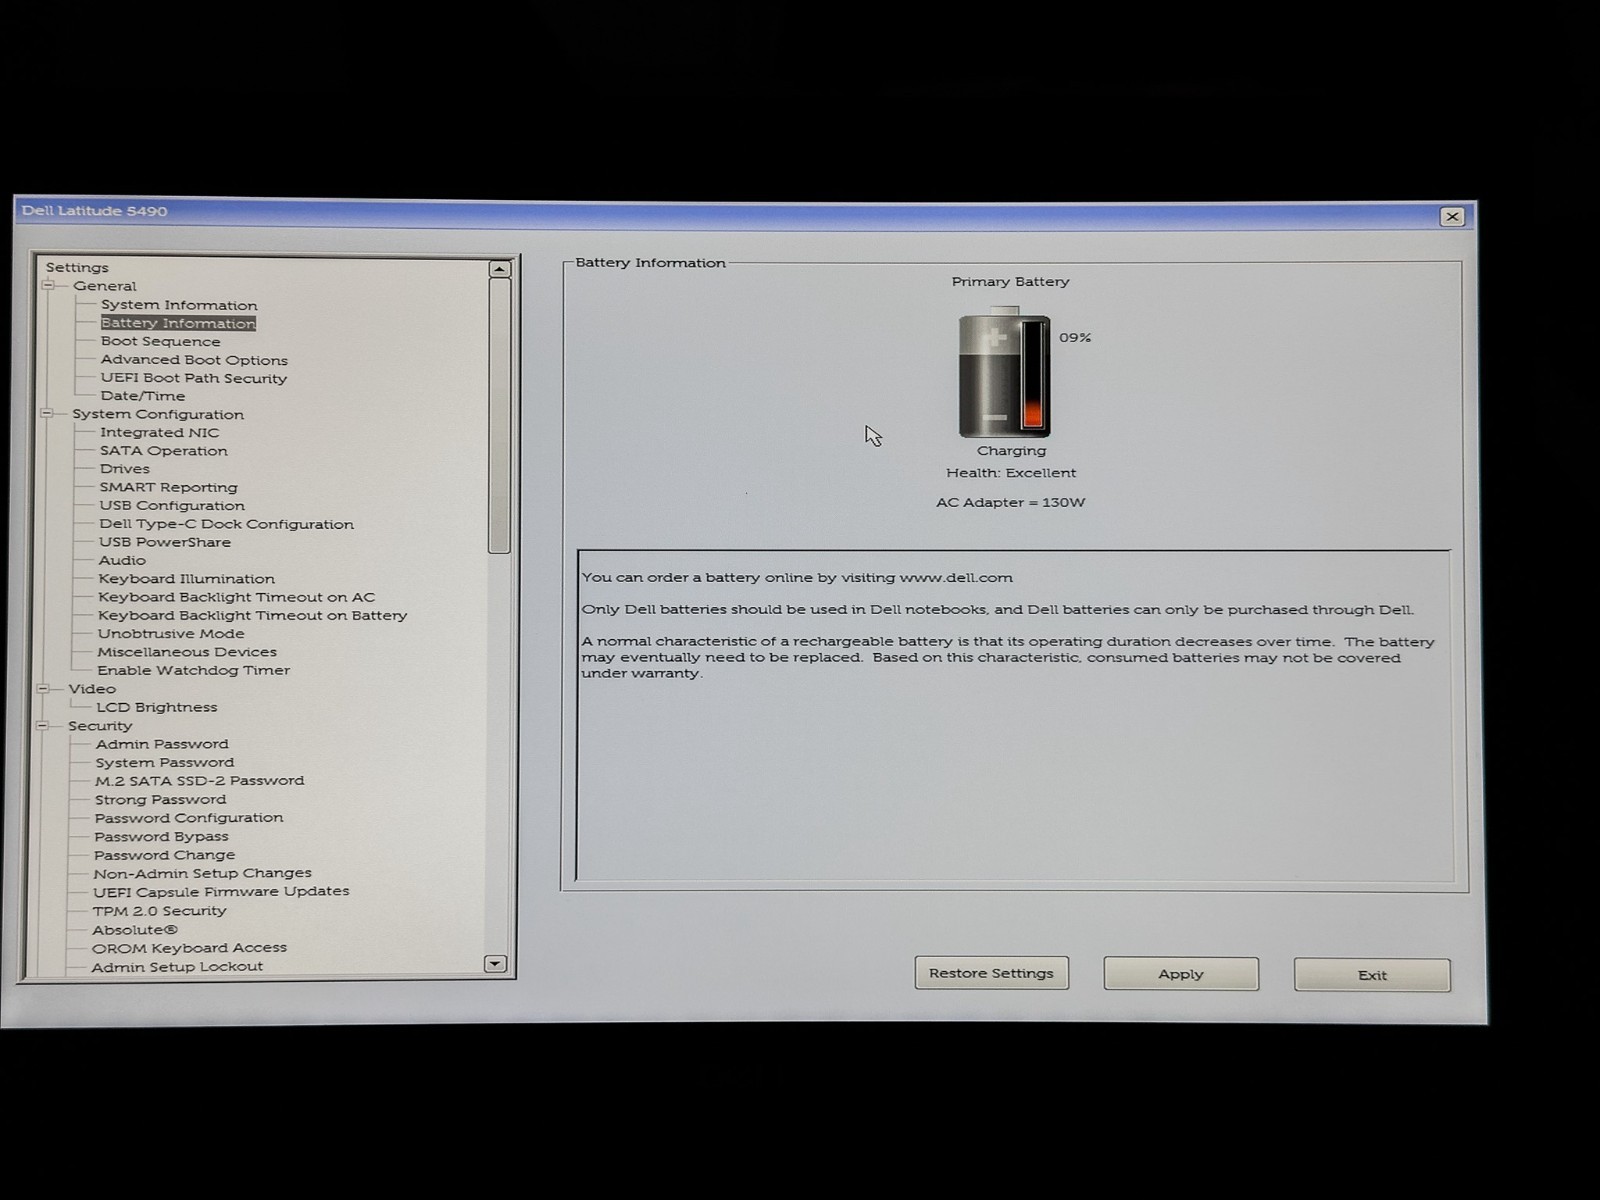Click the Settings root label

77,267
